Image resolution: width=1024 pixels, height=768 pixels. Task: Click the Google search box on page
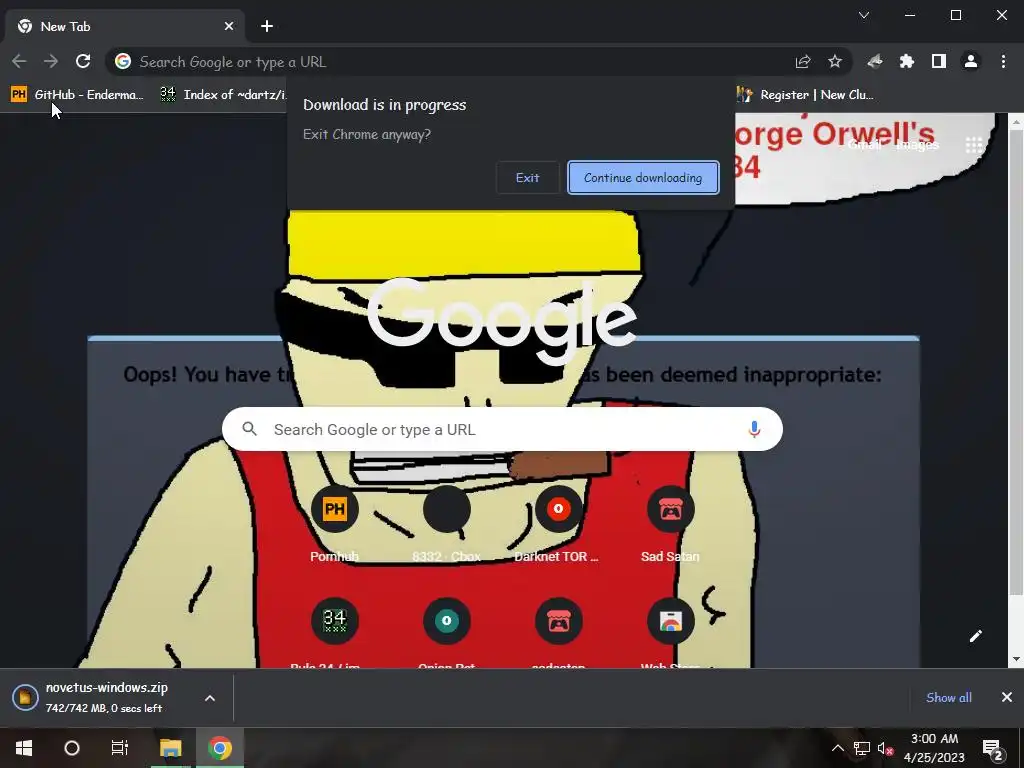pyautogui.click(x=502, y=429)
